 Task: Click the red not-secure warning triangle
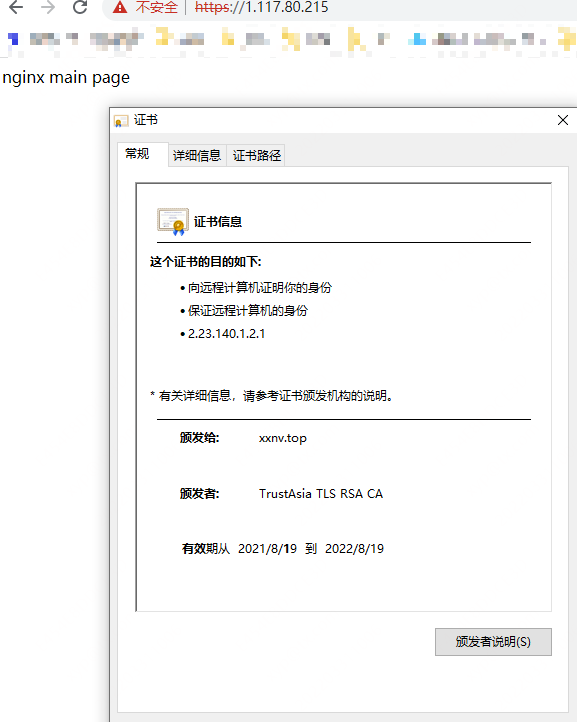(120, 7)
